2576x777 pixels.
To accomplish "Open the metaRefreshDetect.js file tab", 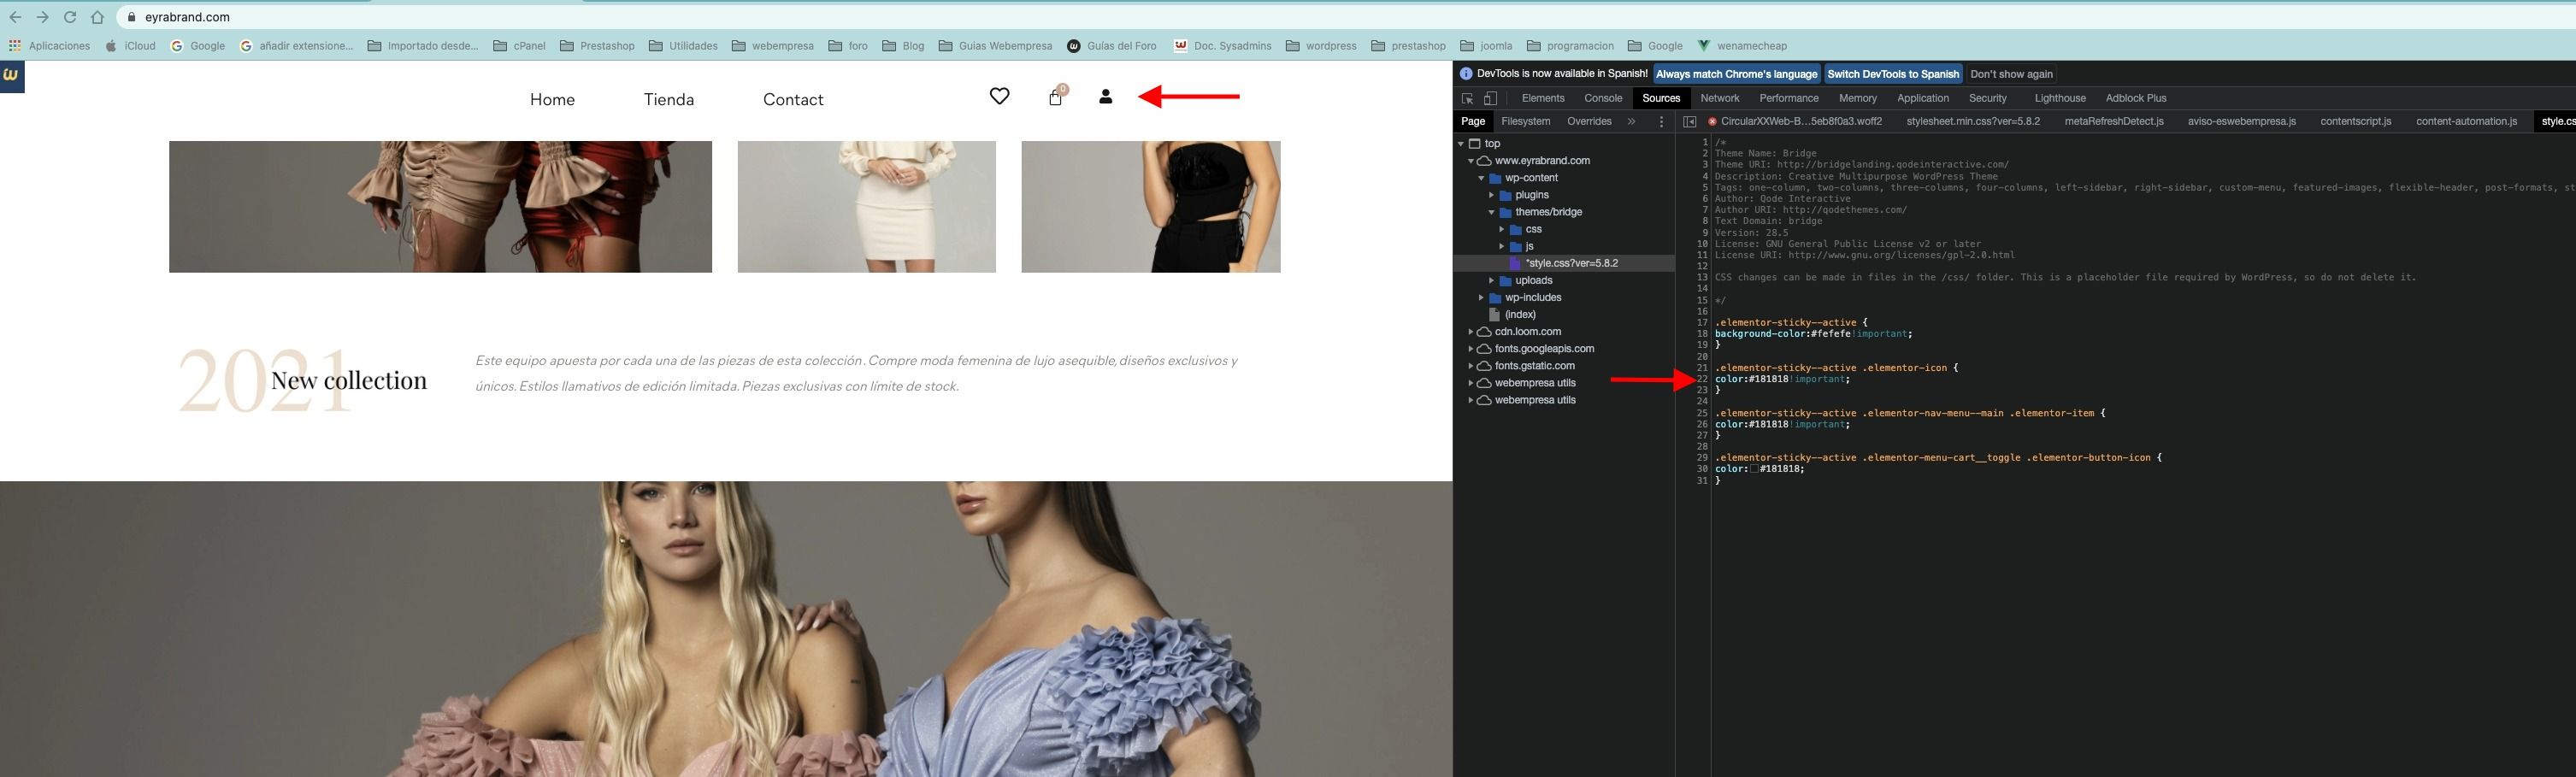I will point(2113,121).
